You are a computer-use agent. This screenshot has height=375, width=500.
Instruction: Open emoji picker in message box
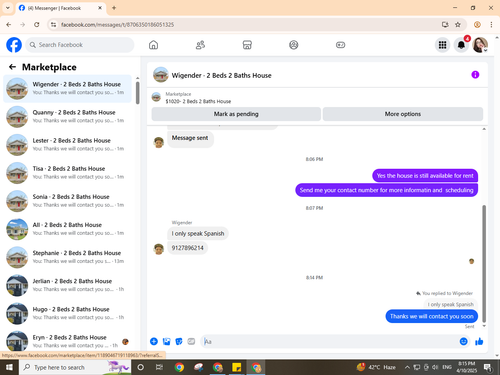[x=463, y=341]
